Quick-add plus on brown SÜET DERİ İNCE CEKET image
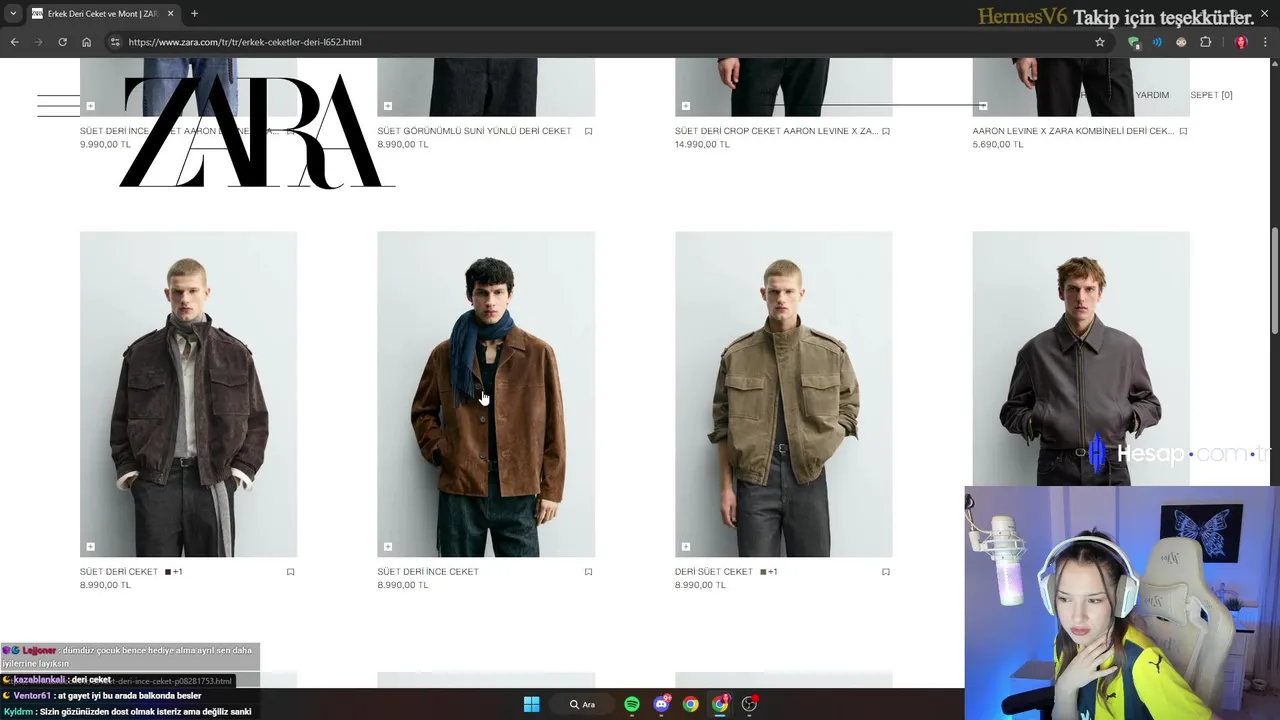This screenshot has width=1280, height=720. coord(388,547)
